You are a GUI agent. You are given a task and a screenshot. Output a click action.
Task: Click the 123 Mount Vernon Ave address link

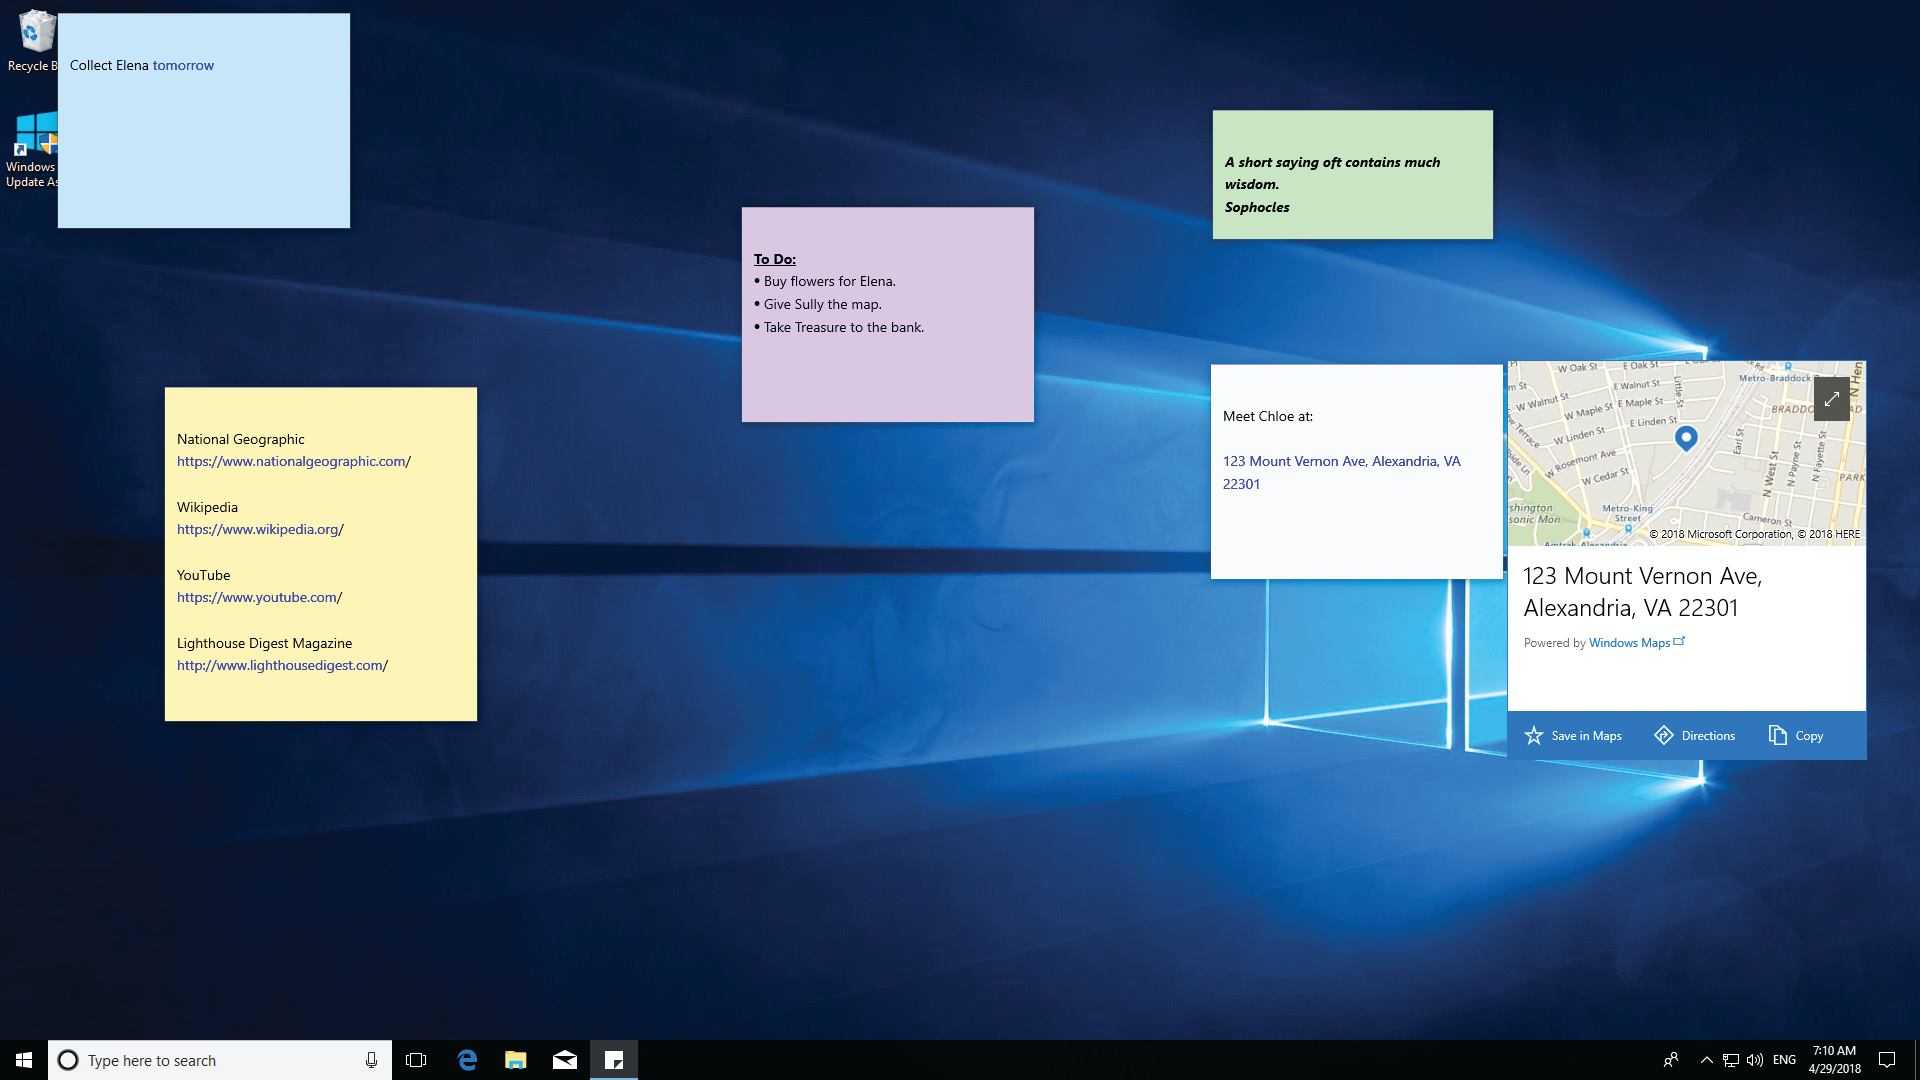[x=1341, y=472]
